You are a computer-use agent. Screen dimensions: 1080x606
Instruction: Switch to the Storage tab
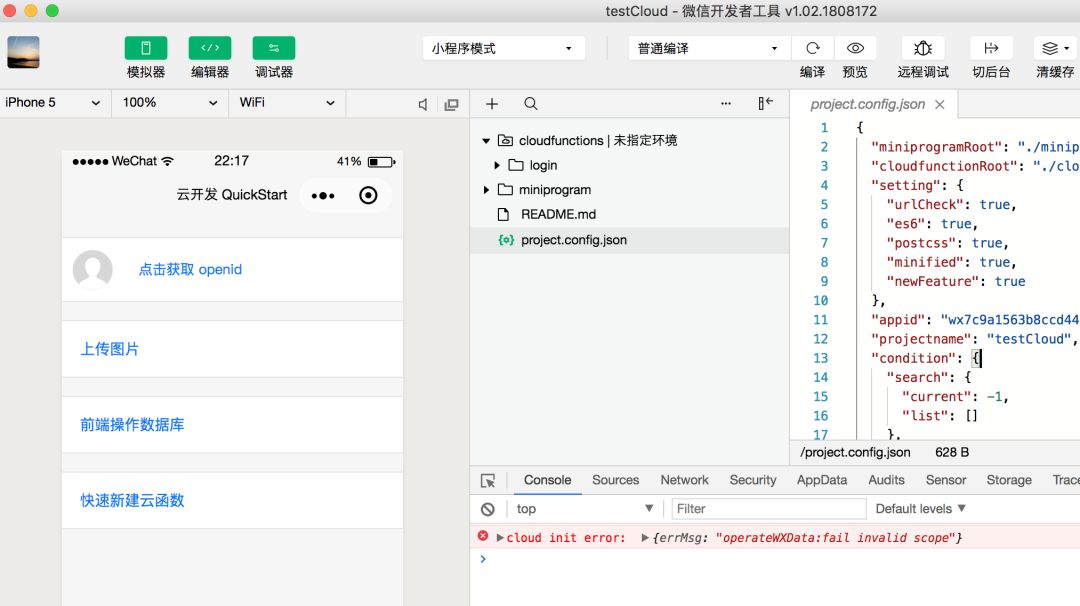click(1008, 480)
